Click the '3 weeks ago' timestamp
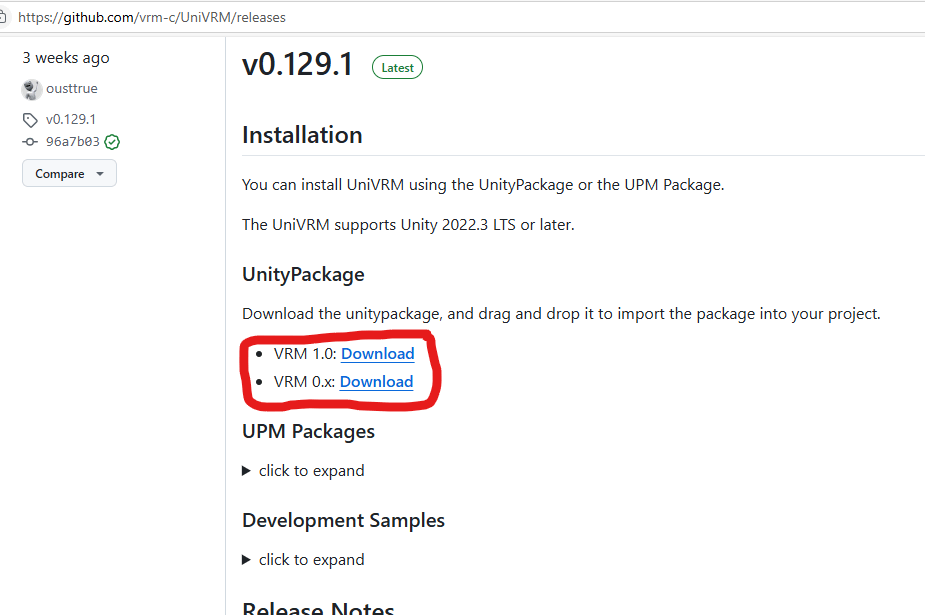Viewport: 925px width, 615px height. (66, 58)
